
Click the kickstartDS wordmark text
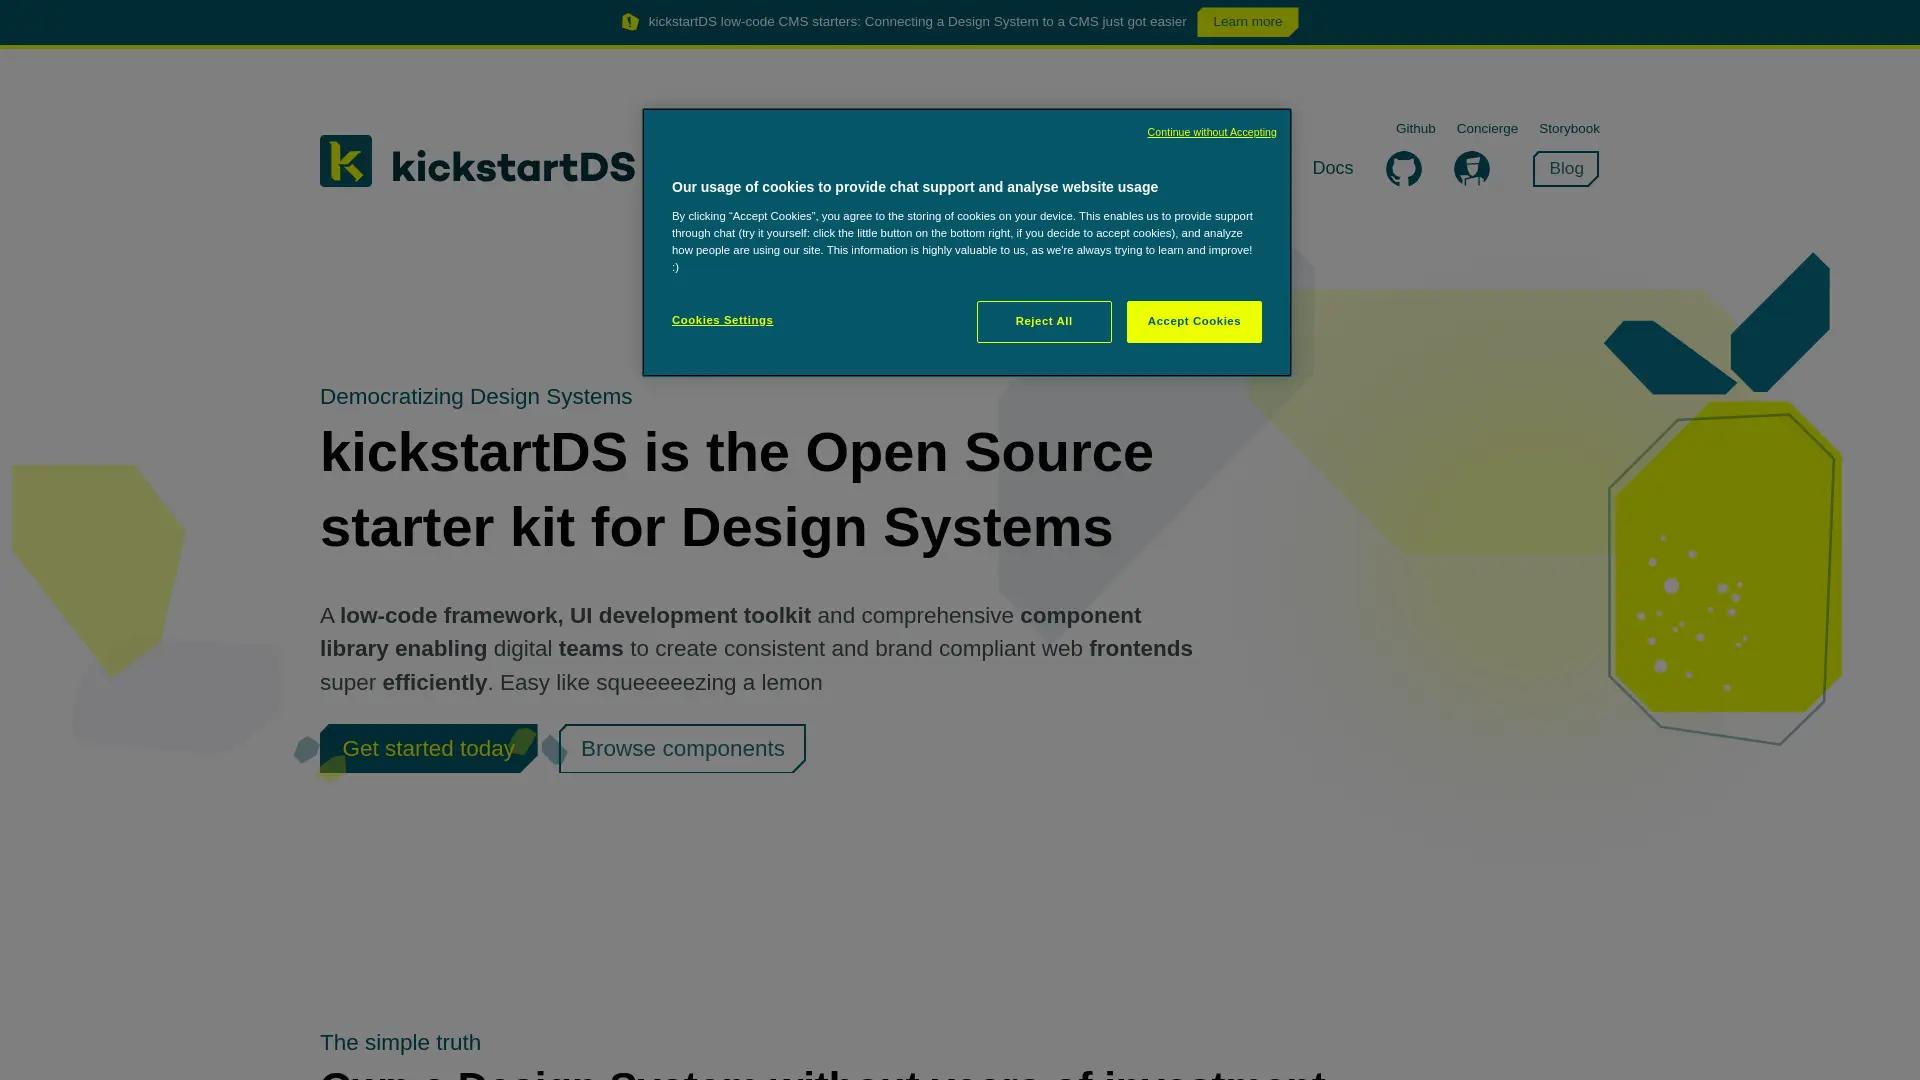pos(513,166)
